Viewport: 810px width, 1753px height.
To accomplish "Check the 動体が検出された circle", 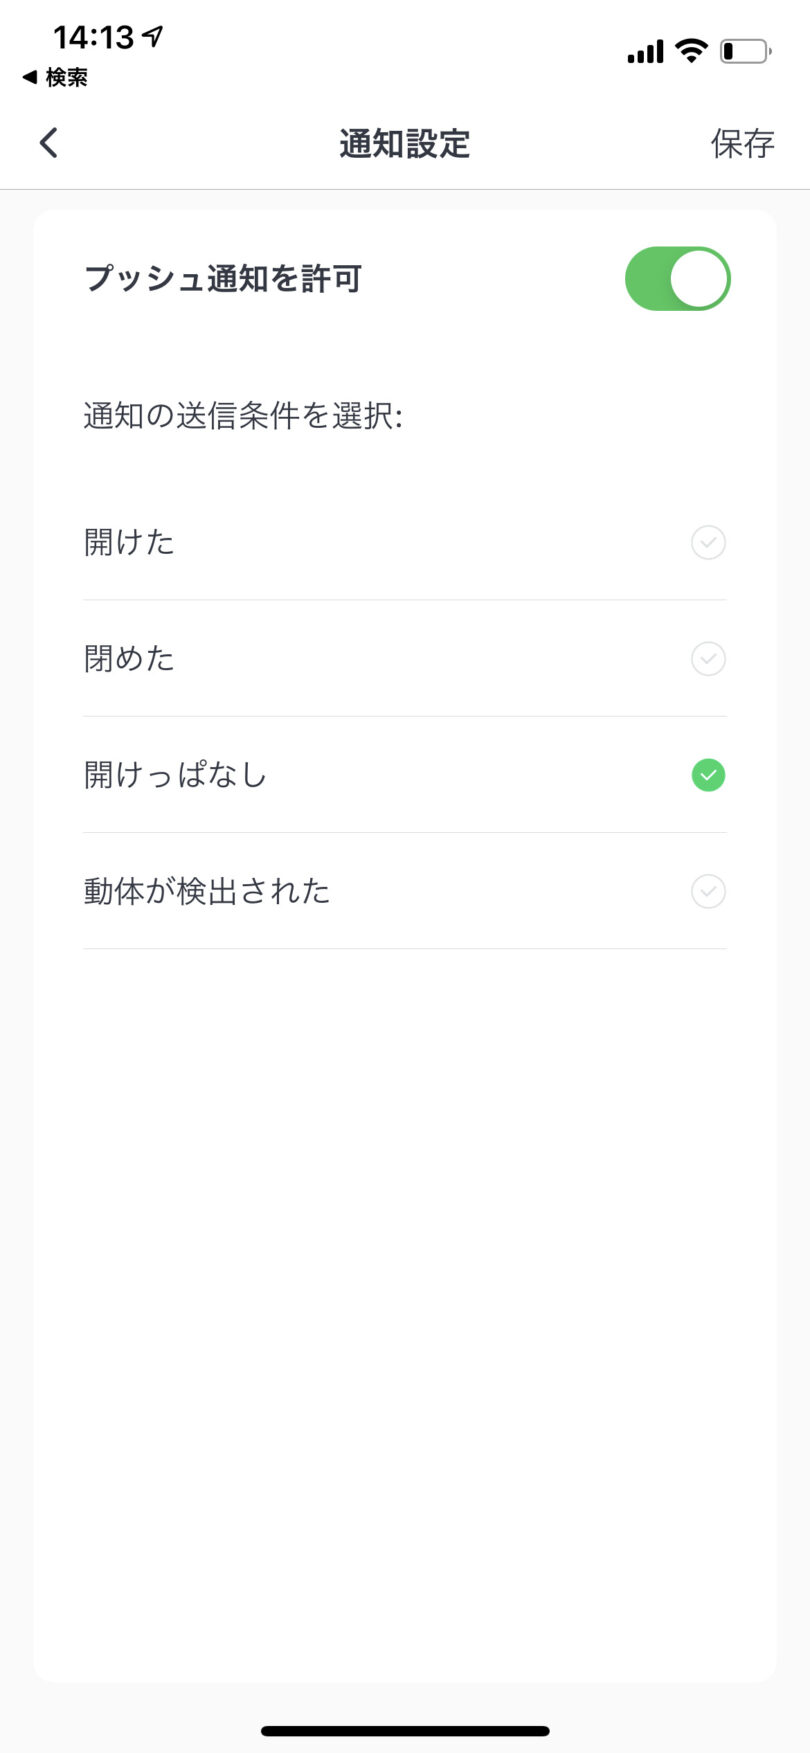I will pos(708,891).
